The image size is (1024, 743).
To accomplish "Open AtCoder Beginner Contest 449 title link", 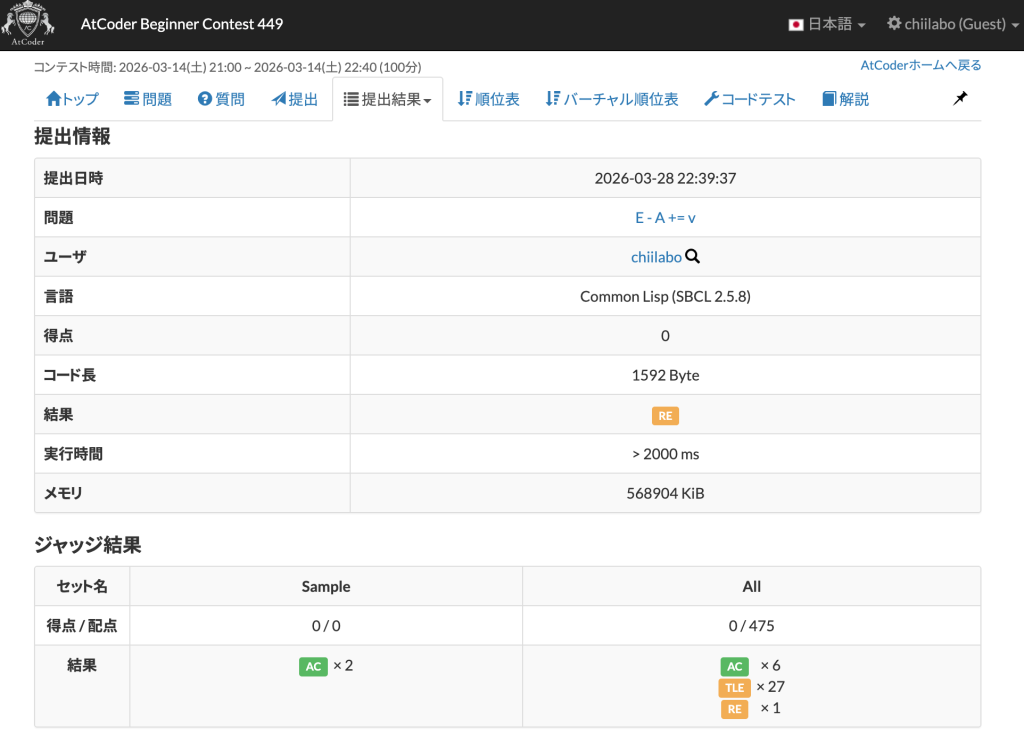I will click(x=182, y=24).
